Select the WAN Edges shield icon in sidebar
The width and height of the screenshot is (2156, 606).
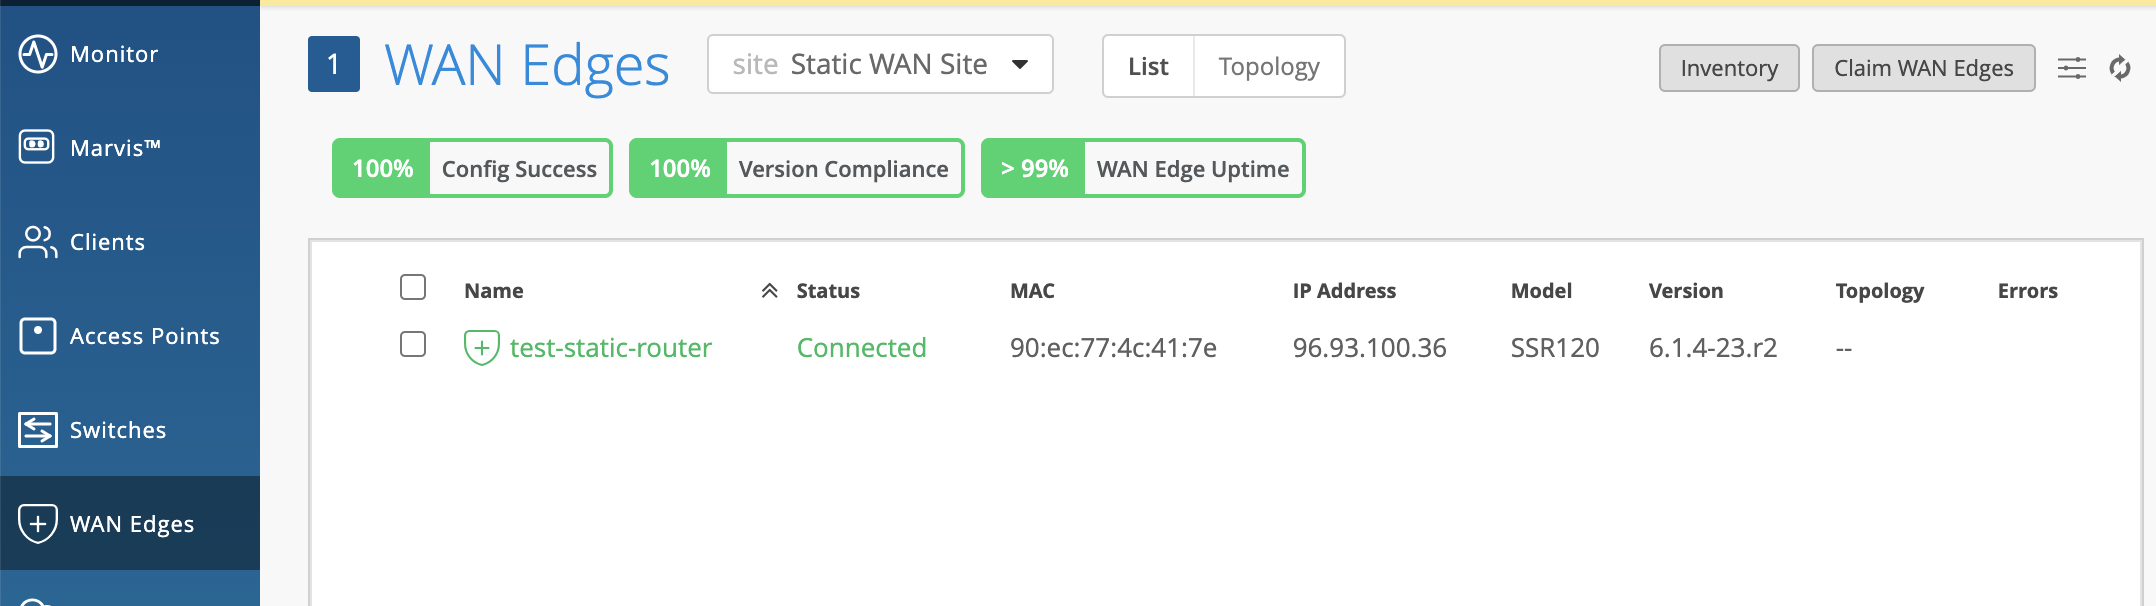[38, 524]
